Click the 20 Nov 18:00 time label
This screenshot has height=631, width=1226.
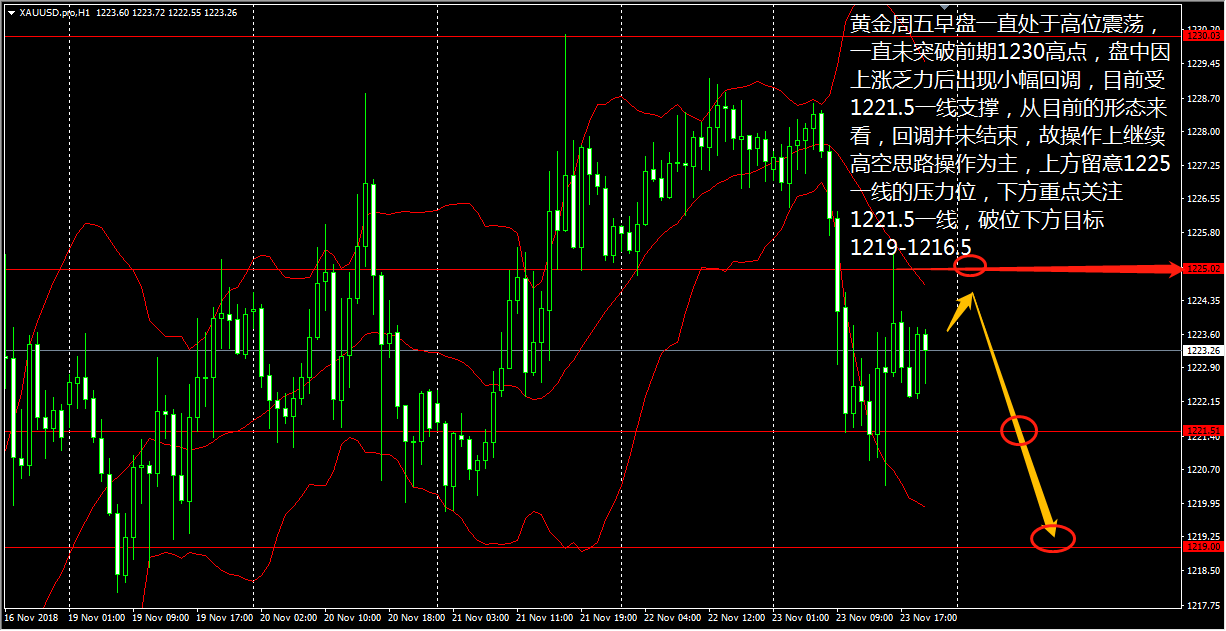tap(417, 618)
